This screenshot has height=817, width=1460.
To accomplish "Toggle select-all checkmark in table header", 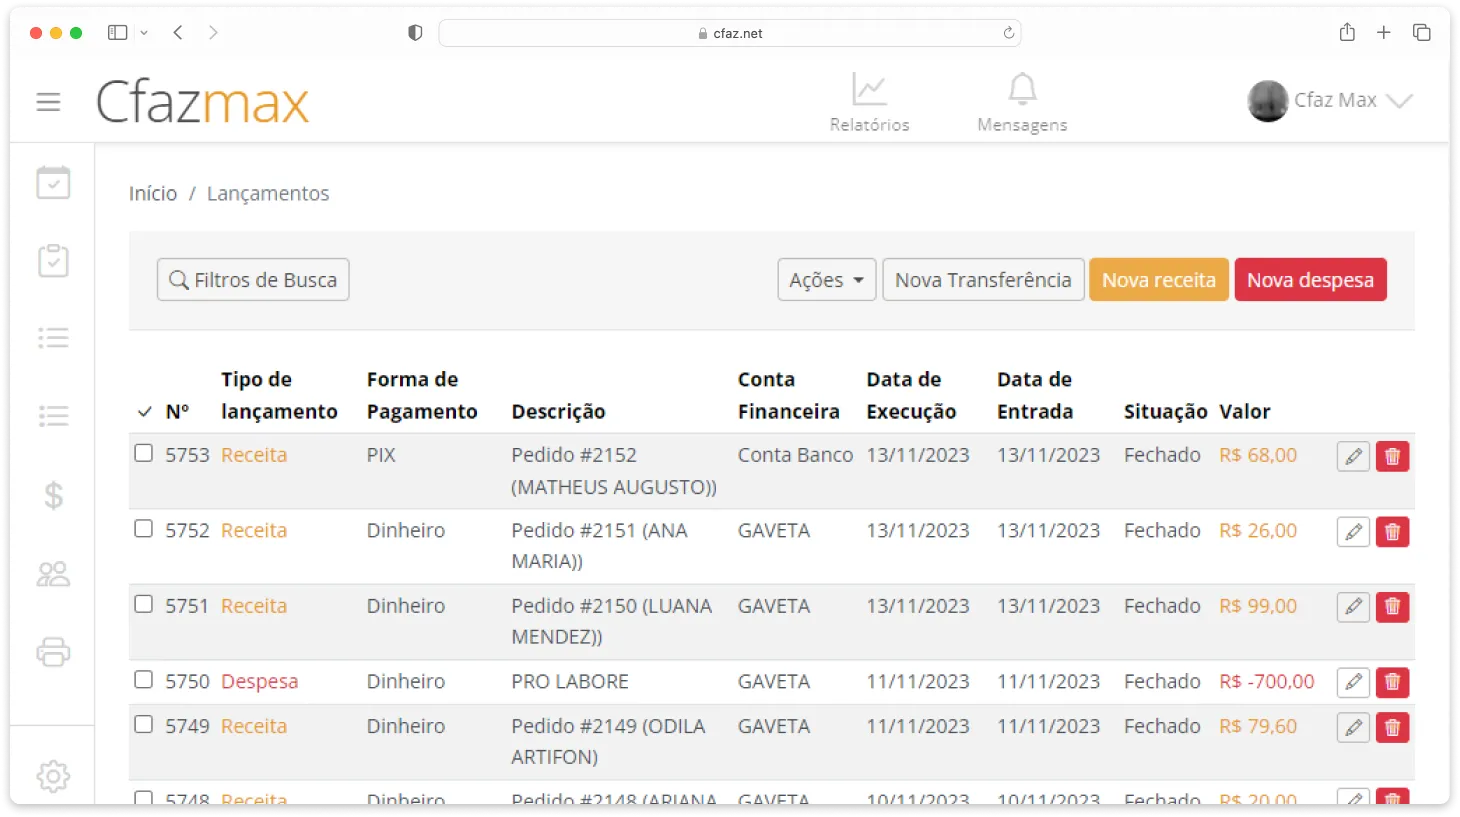I will (145, 412).
